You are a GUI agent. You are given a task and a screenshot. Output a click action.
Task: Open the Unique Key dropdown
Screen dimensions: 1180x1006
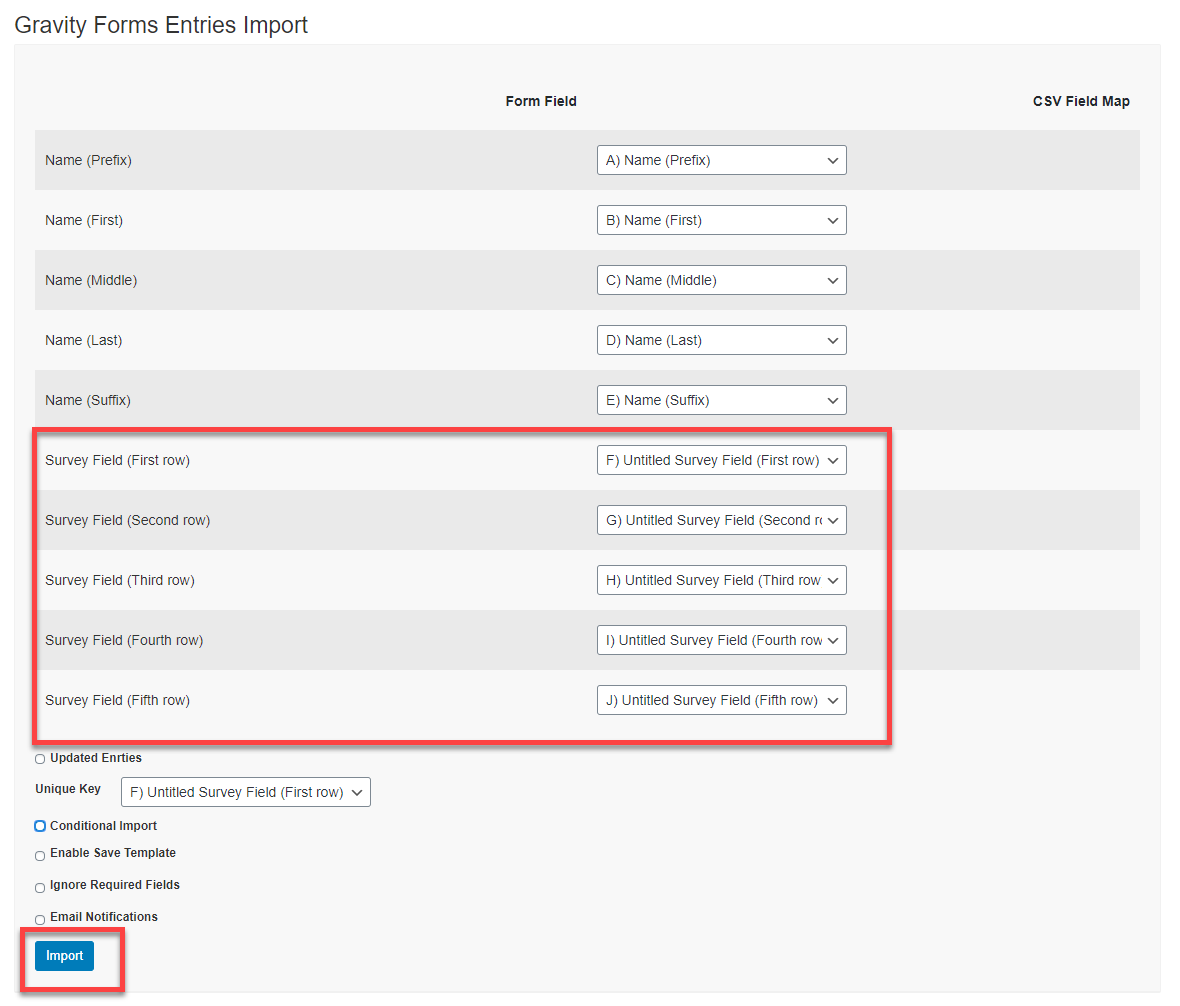point(245,792)
